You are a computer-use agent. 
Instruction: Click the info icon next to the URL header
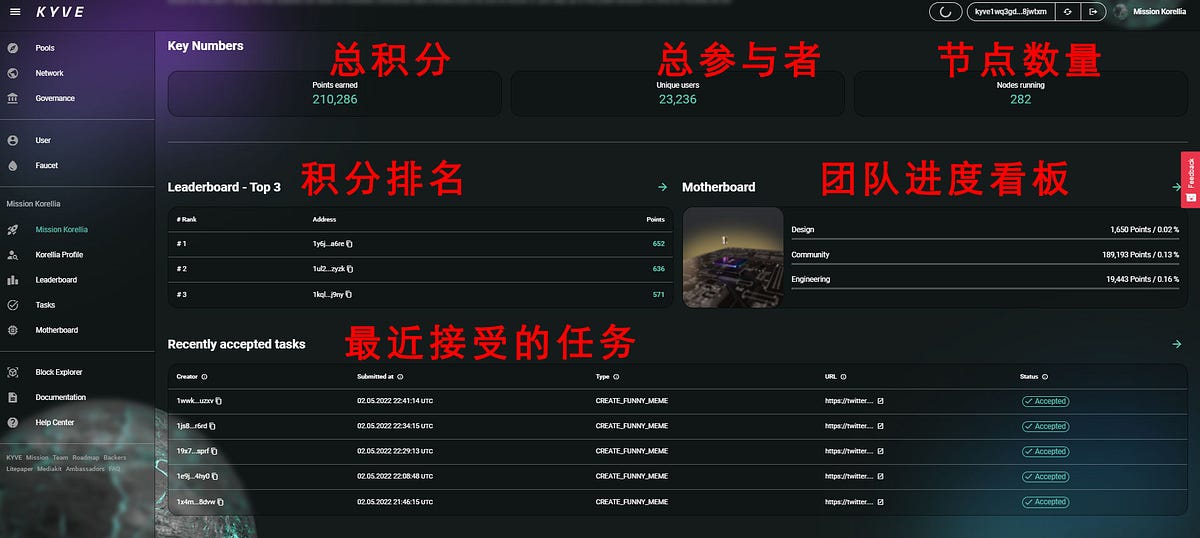click(843, 377)
